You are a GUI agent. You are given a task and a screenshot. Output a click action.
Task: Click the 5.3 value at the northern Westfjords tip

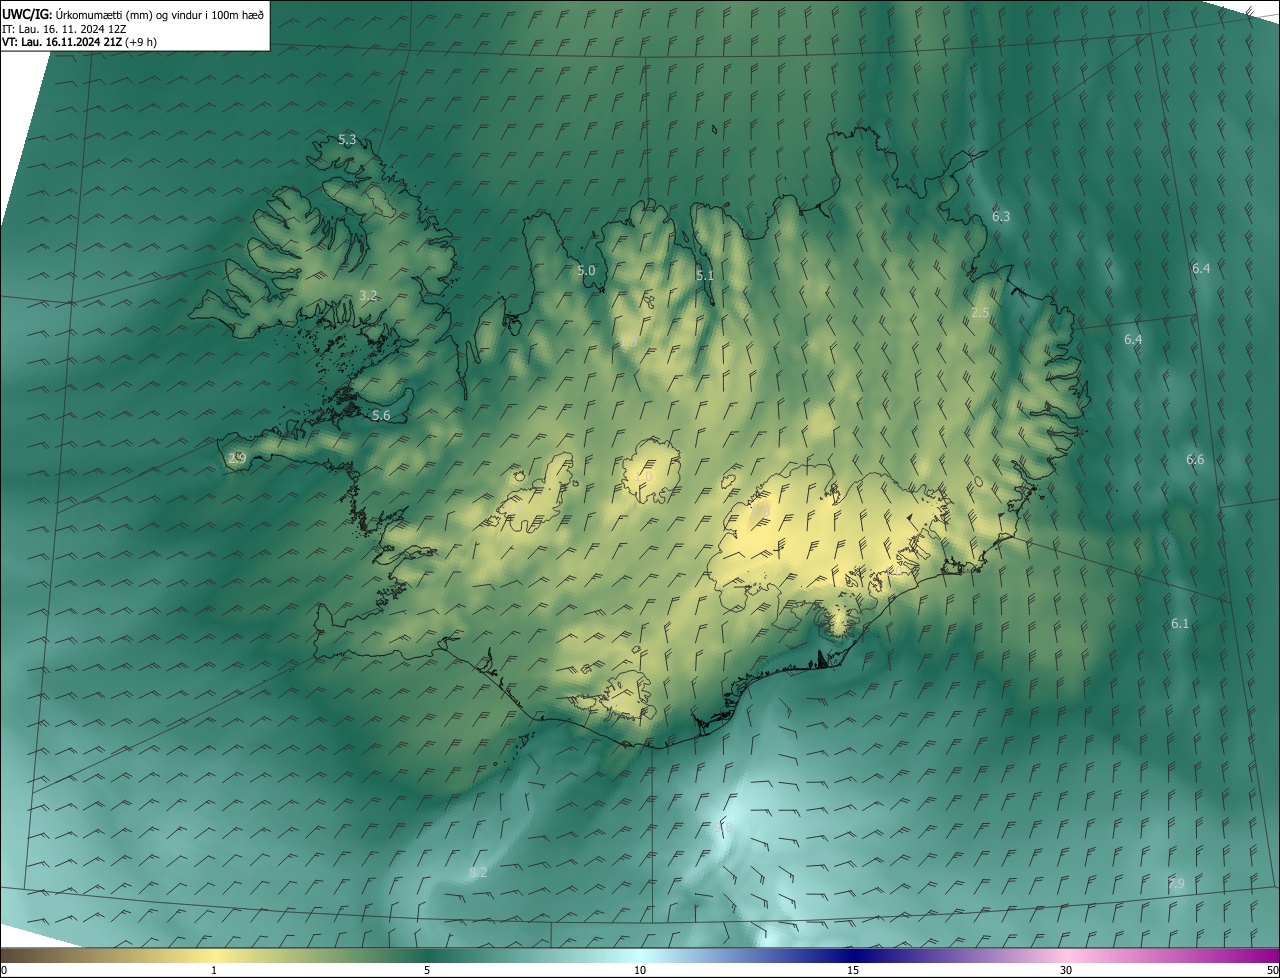pyautogui.click(x=347, y=140)
